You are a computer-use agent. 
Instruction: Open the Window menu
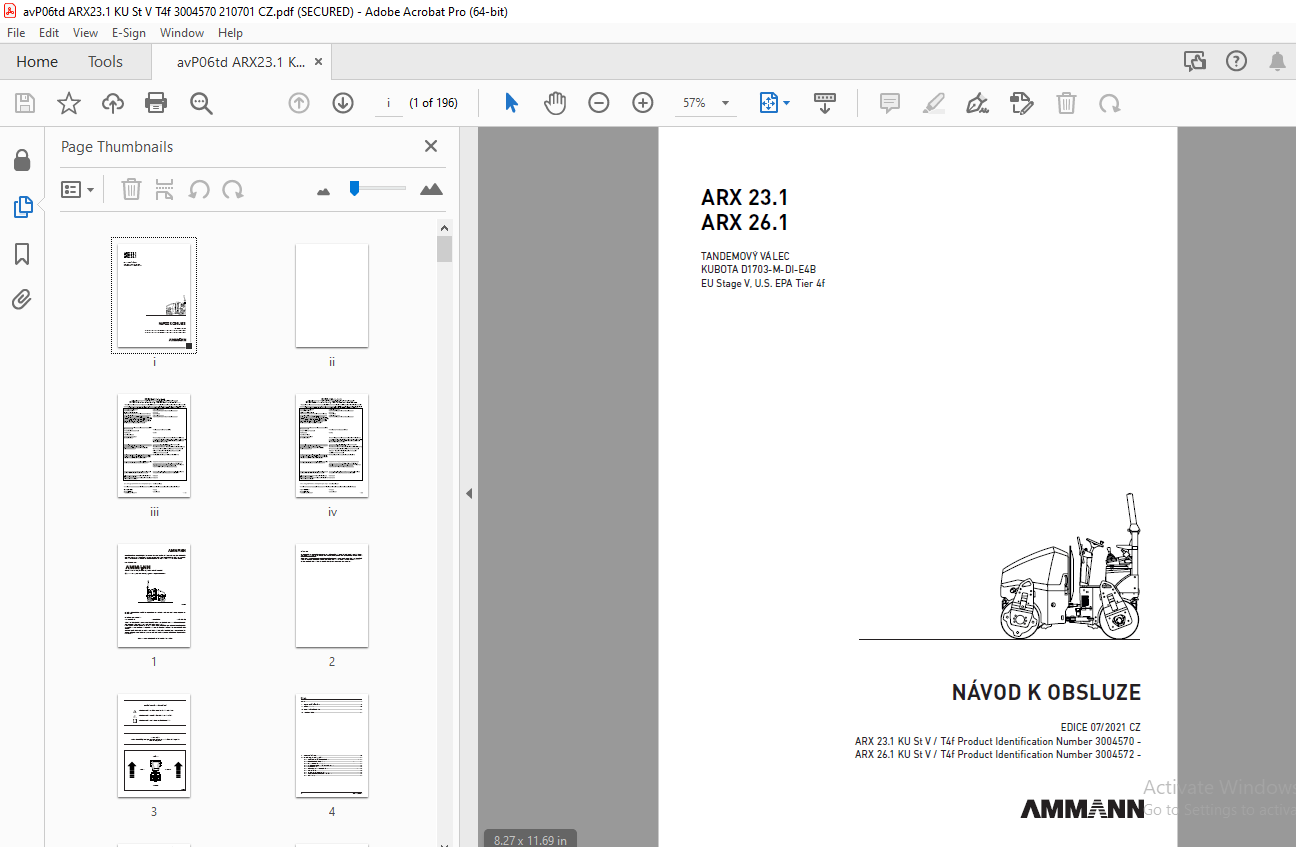[182, 33]
